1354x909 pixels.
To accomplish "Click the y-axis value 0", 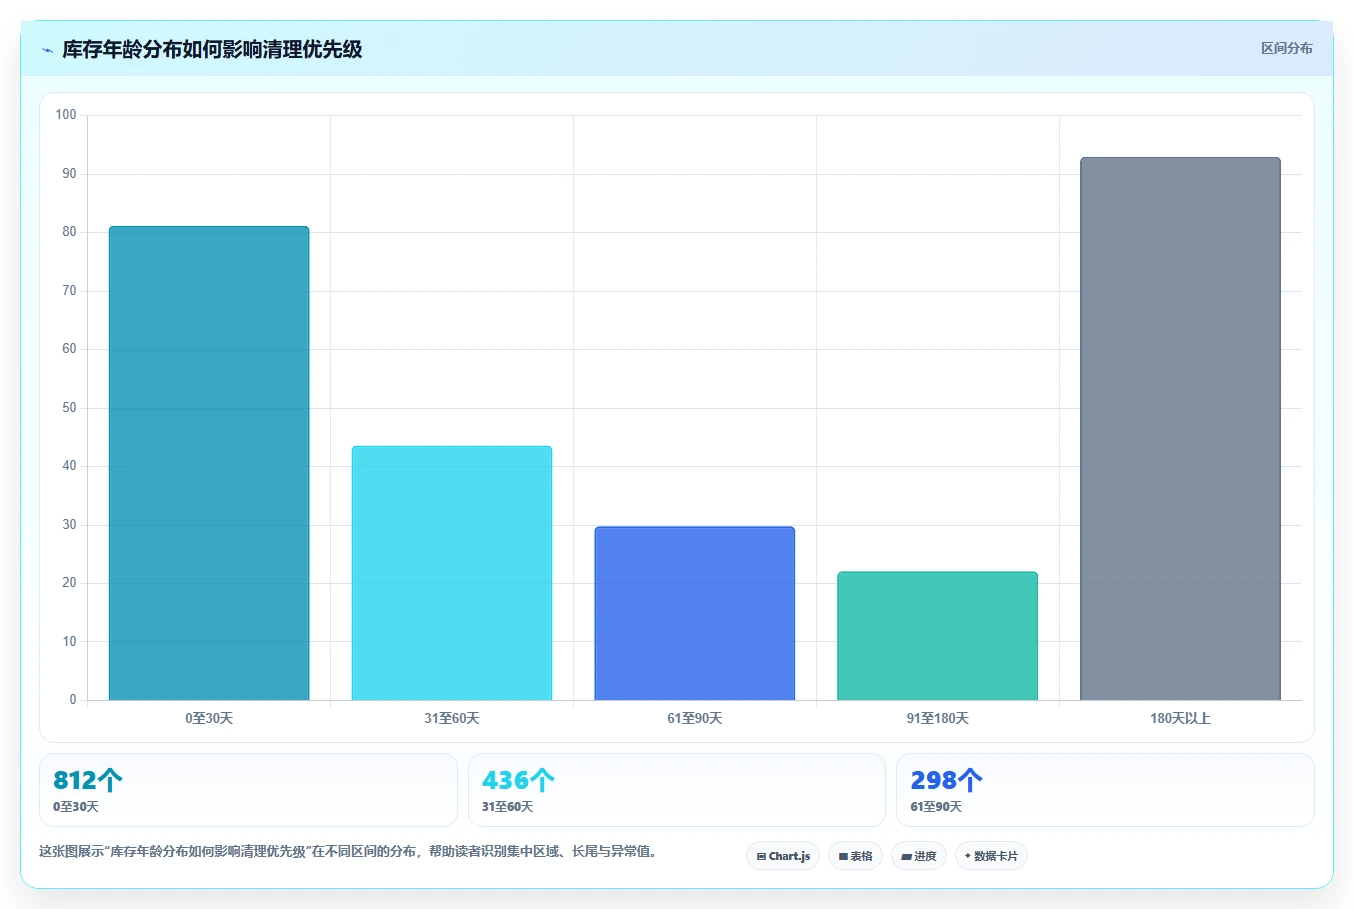I will point(73,700).
